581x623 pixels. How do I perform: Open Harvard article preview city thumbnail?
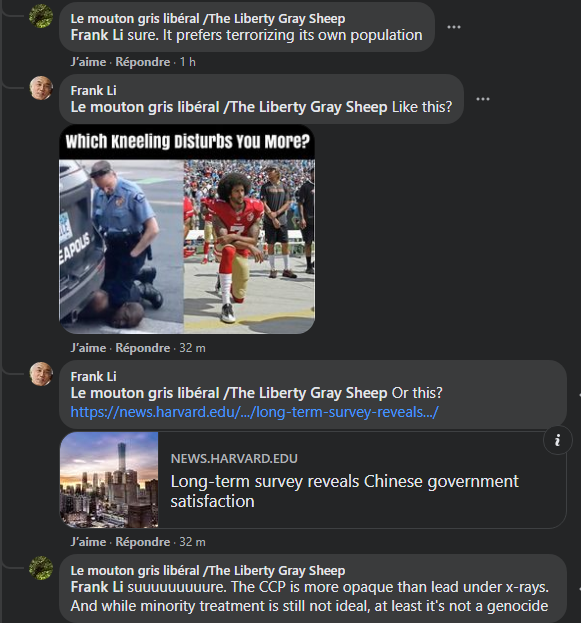(x=109, y=480)
